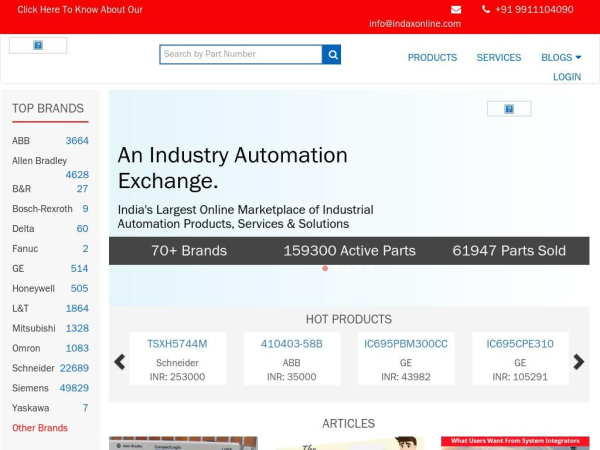Click the TOP BRANDS heading
Viewport: 600px width, 450px height.
[48, 108]
